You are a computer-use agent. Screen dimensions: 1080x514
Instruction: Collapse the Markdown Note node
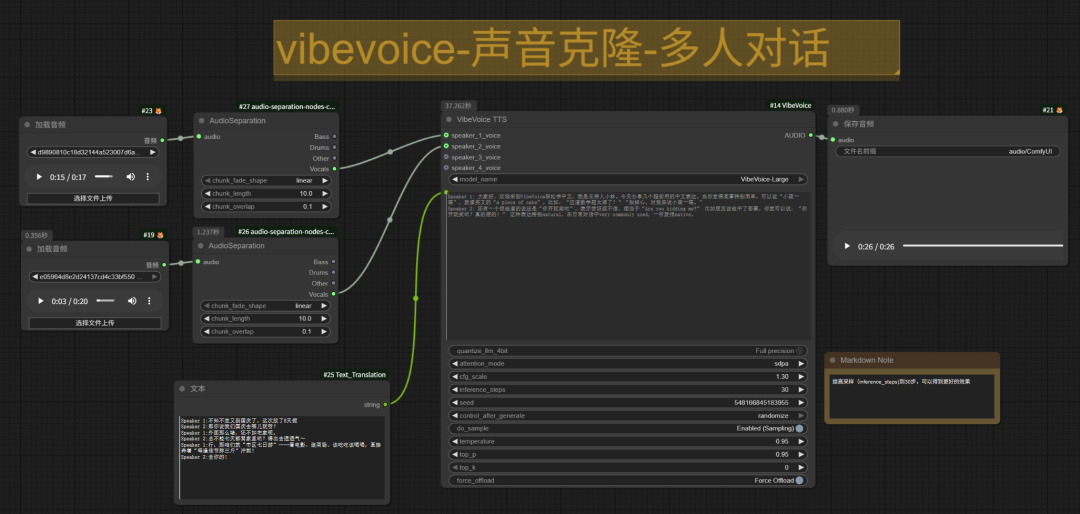pos(832,360)
